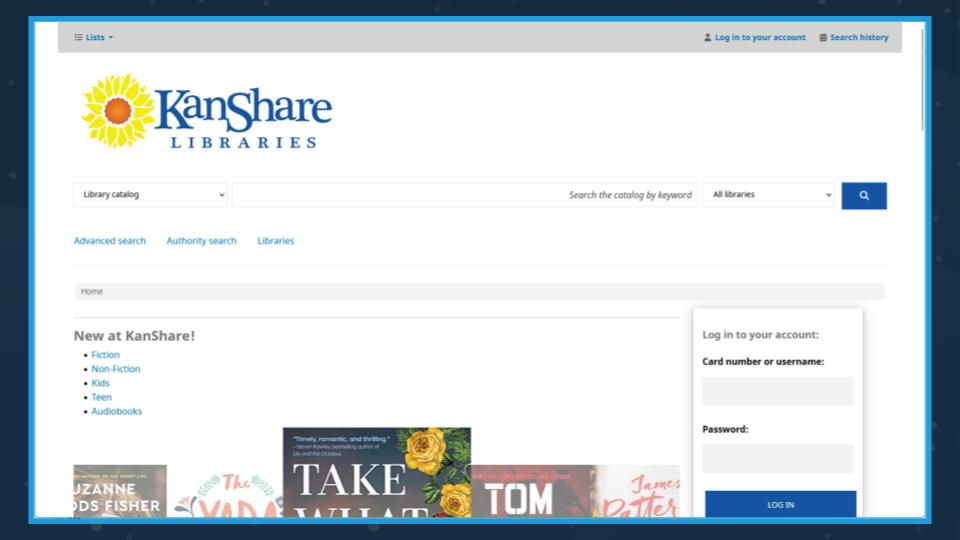Open Advanced search
The height and width of the screenshot is (540, 960).
110,241
